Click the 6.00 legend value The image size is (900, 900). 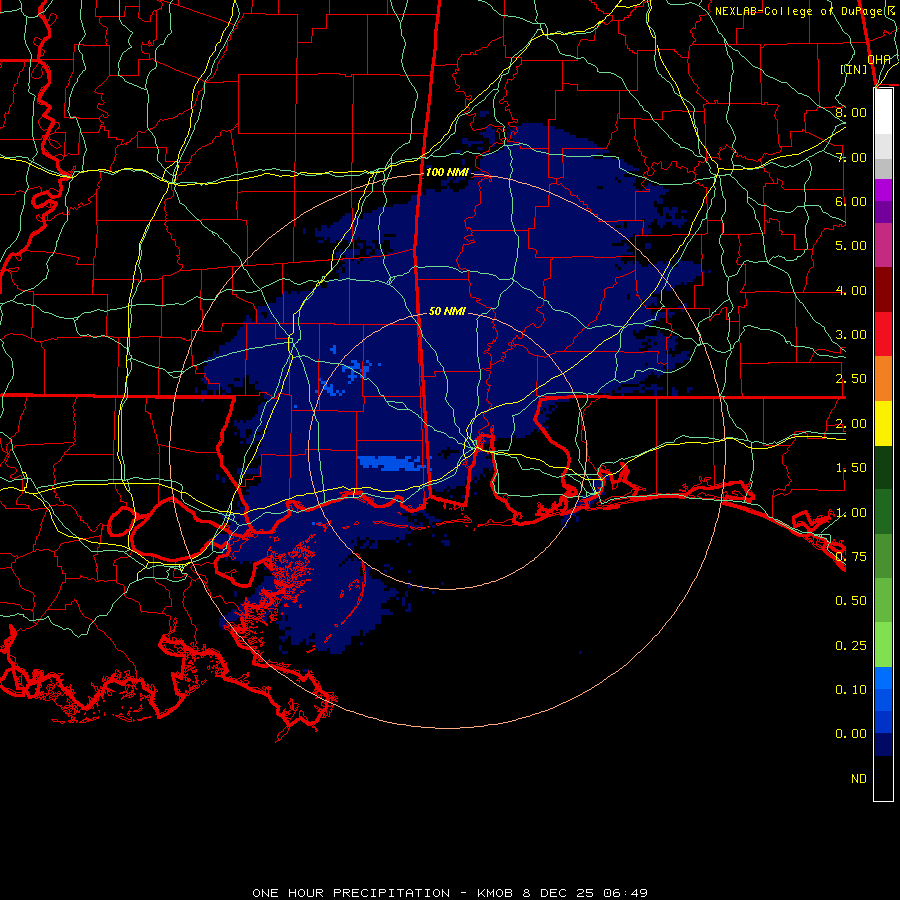851,201
